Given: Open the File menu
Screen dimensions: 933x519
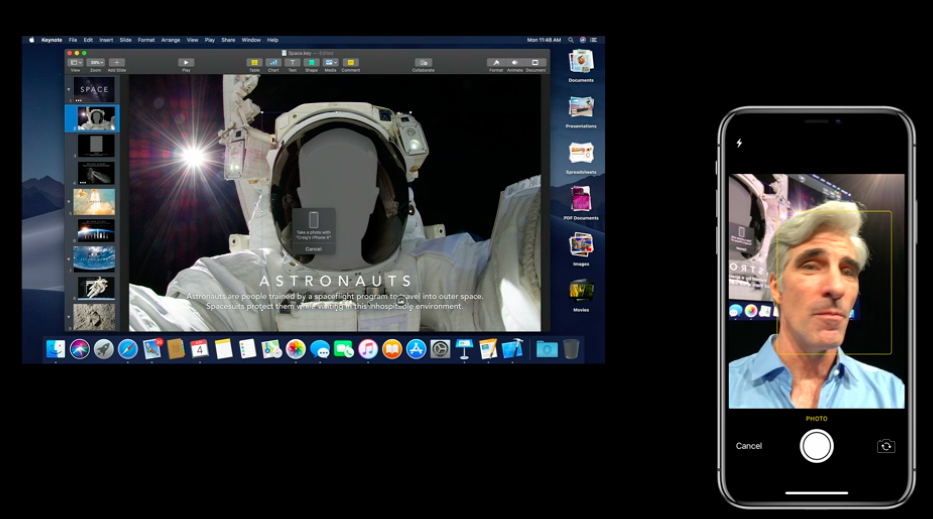Looking at the screenshot, I should pyautogui.click(x=73, y=40).
